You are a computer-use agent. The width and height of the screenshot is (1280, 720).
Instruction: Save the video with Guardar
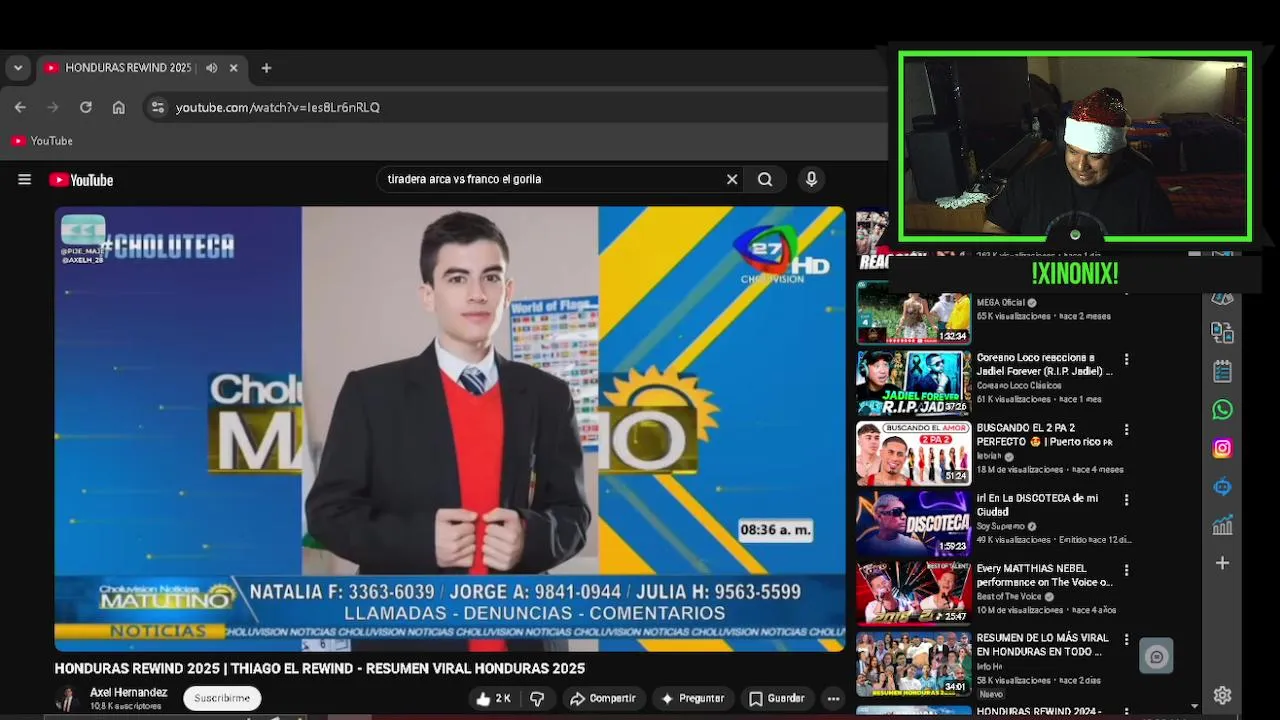tap(777, 698)
